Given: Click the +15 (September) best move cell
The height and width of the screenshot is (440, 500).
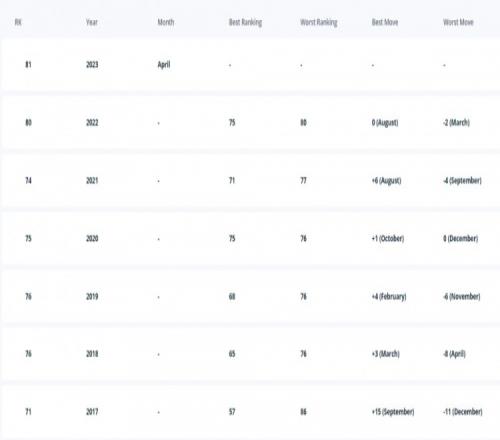Looking at the screenshot, I should pyautogui.click(x=393, y=412).
